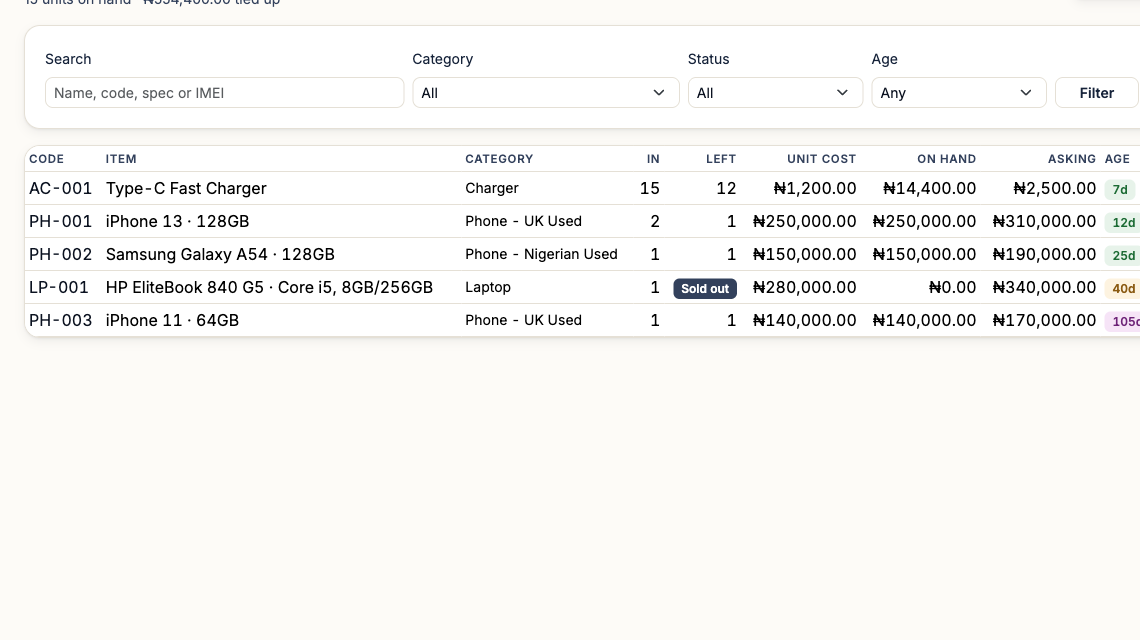Open the Samsung Galaxy A54 · 128GB item
This screenshot has height=640, width=1140.
pyautogui.click(x=220, y=255)
